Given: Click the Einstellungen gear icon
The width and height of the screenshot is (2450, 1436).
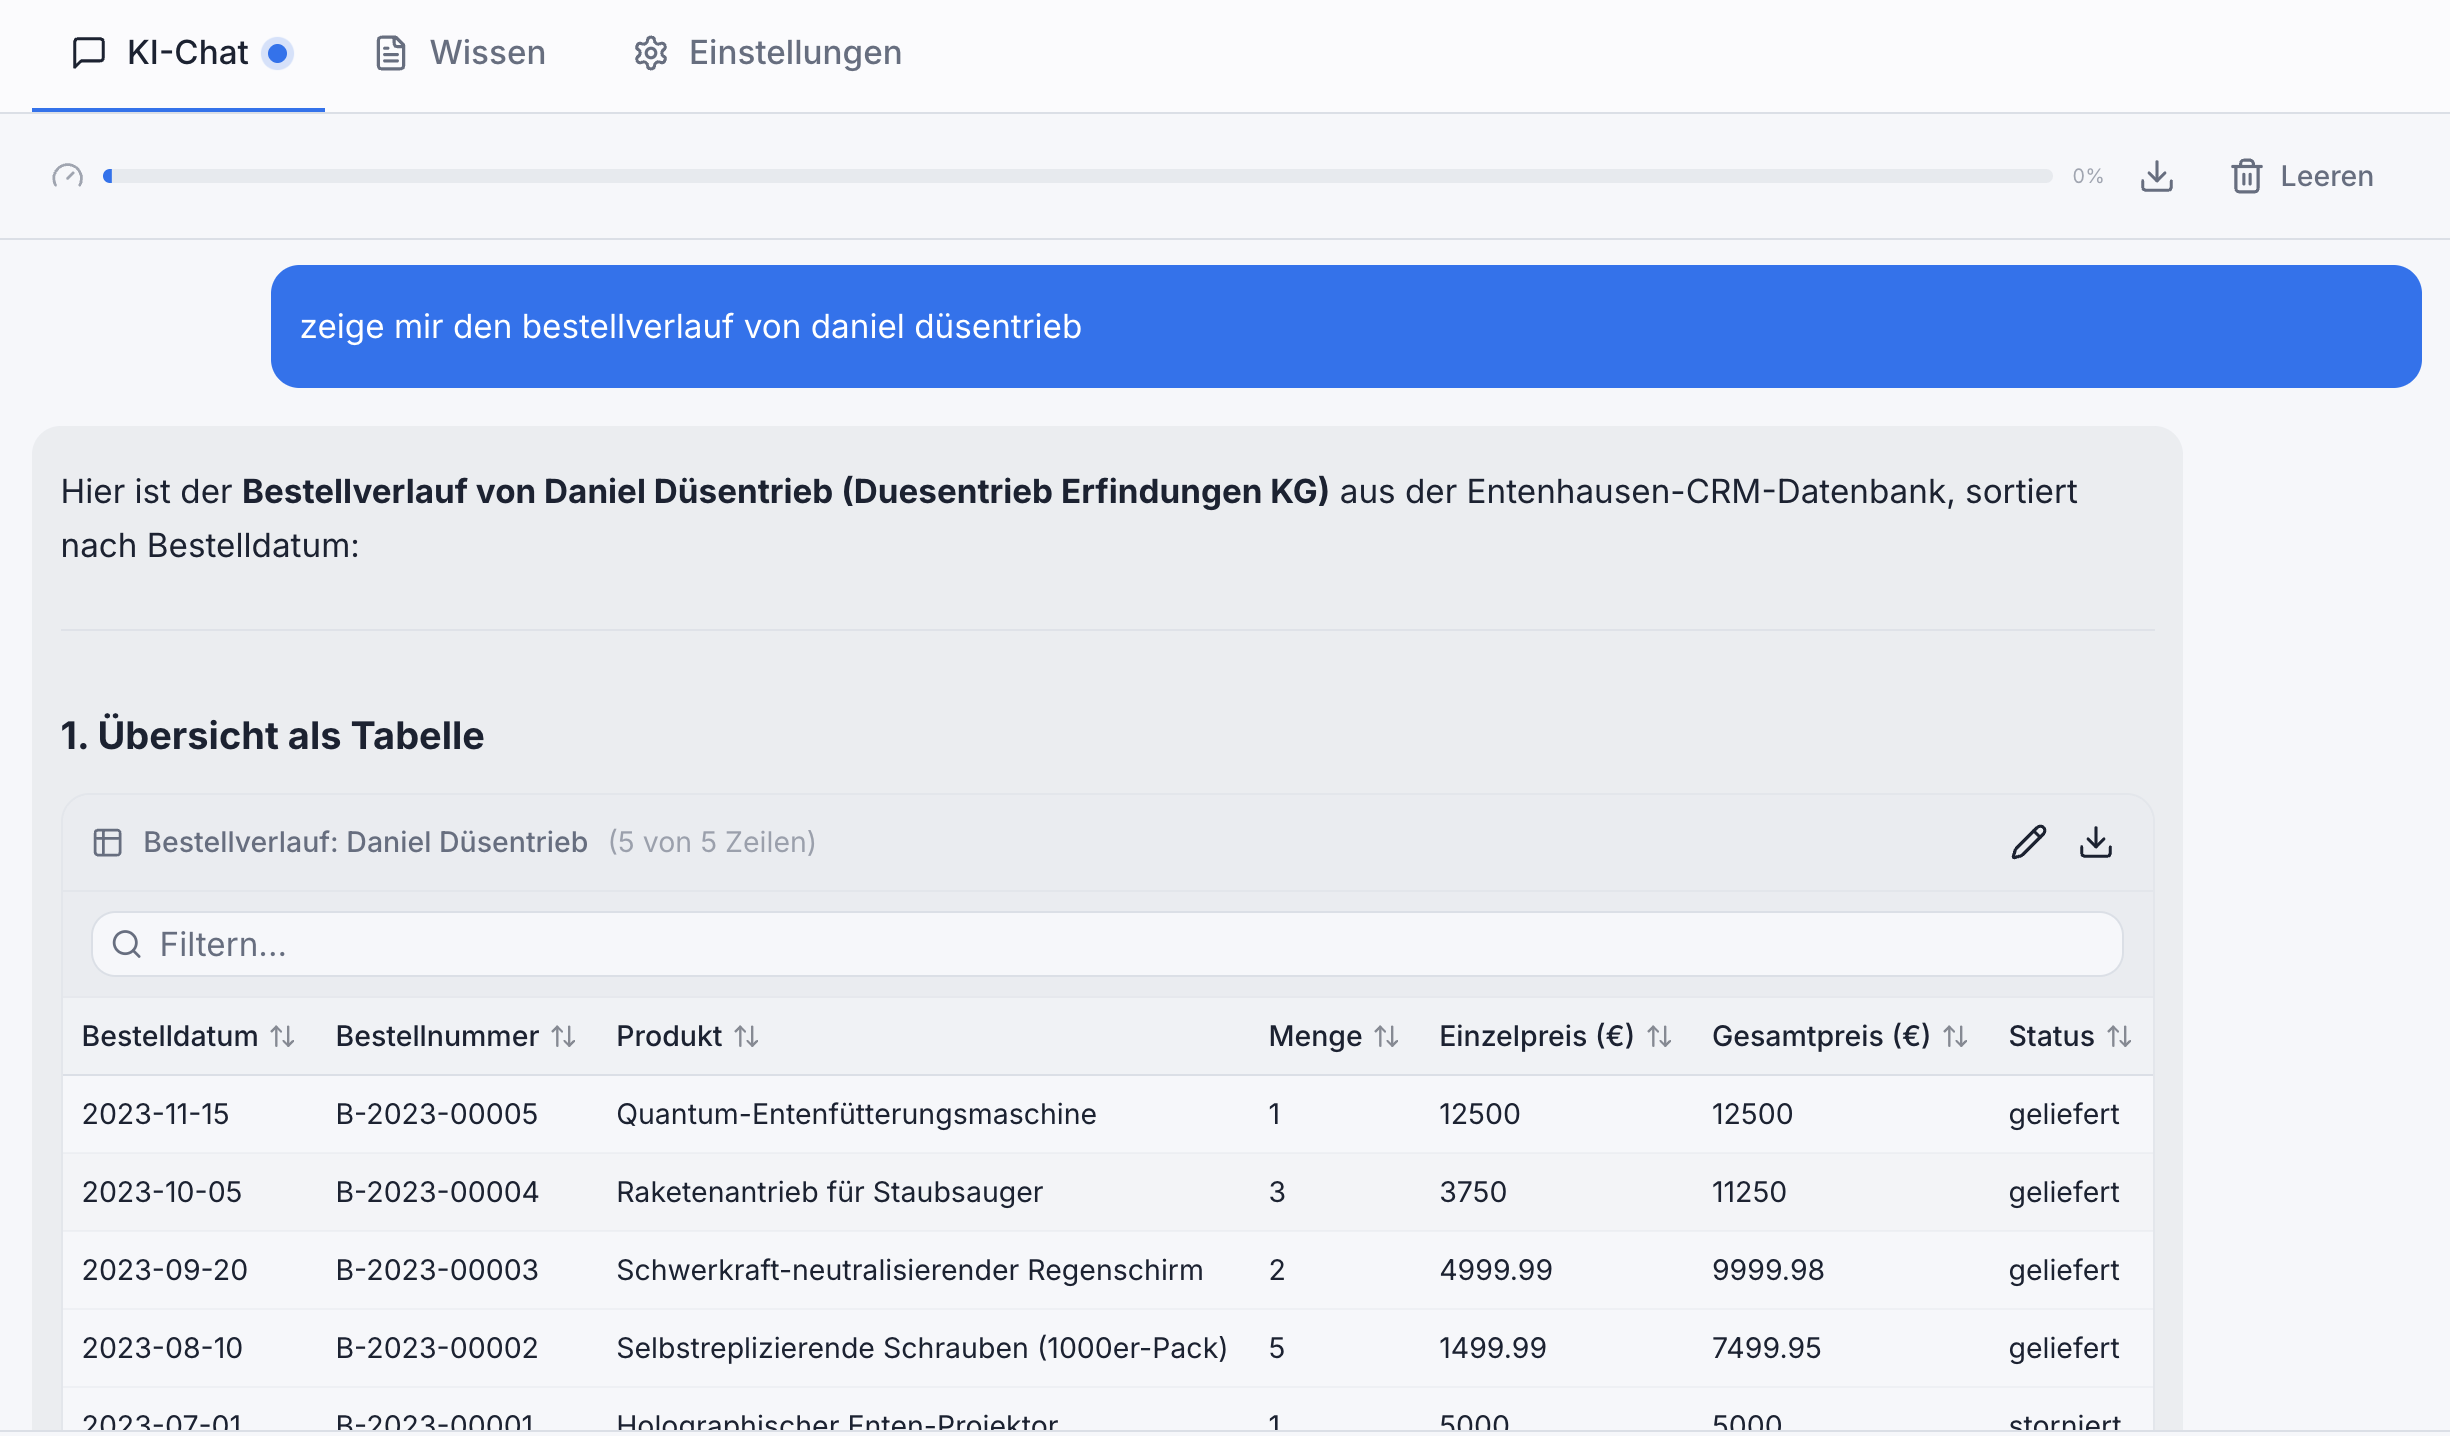Looking at the screenshot, I should (651, 52).
